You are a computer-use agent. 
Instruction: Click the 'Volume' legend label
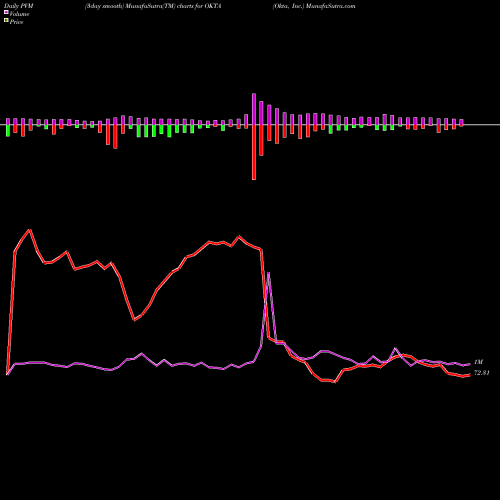[19, 14]
